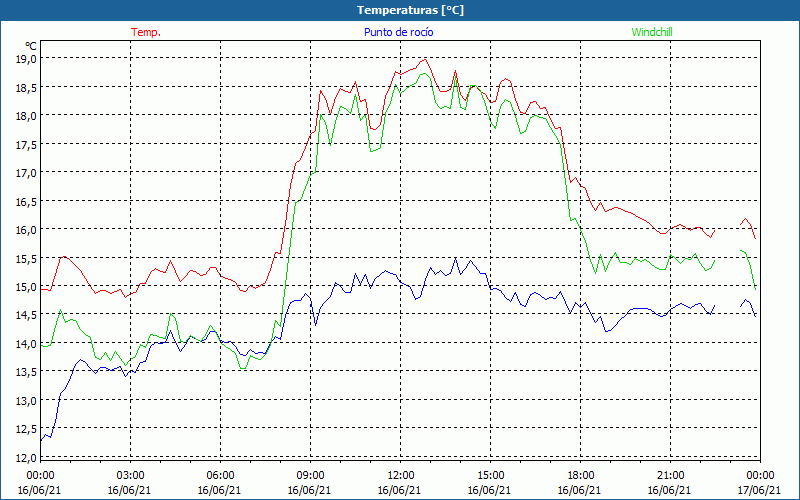Viewport: 800px width, 500px height.
Task: Click the '14,0' y-axis value
Action: tap(26, 343)
